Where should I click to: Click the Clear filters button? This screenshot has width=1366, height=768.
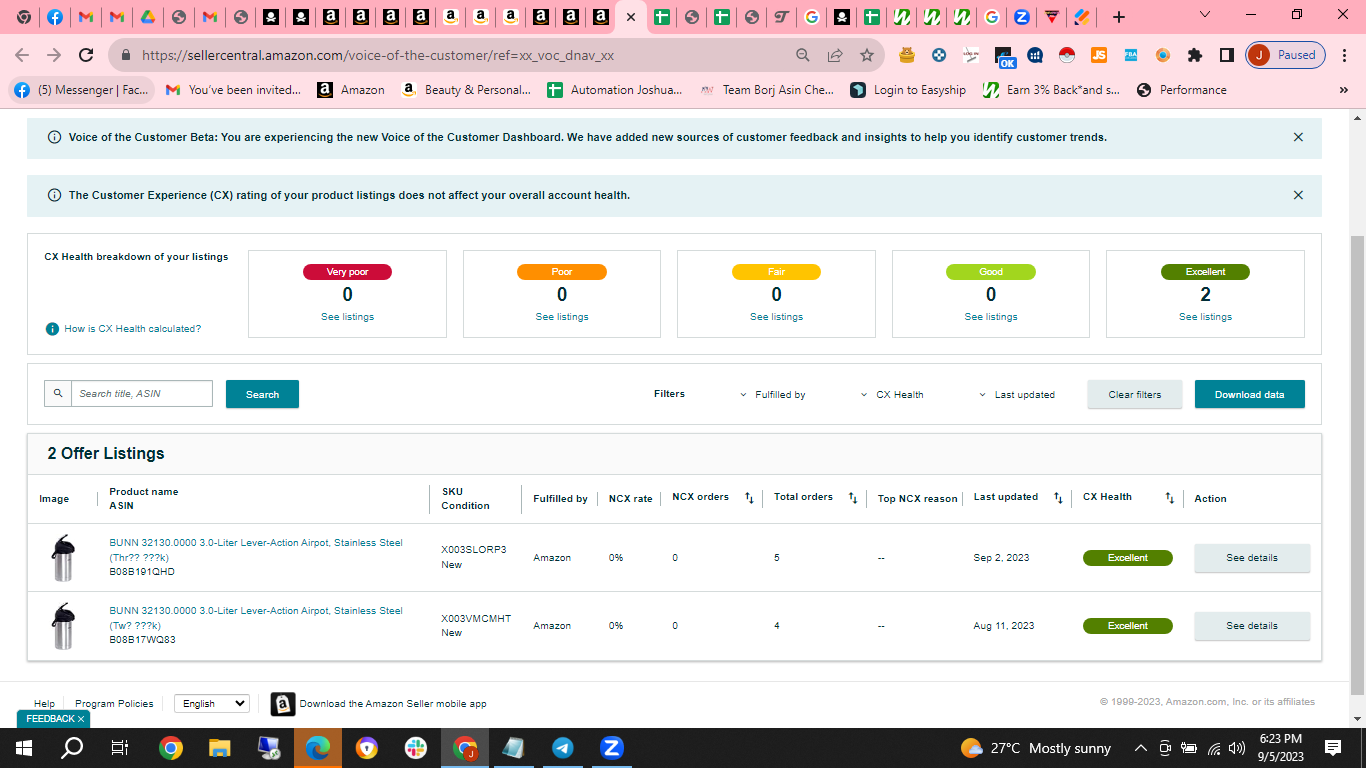coord(1135,394)
